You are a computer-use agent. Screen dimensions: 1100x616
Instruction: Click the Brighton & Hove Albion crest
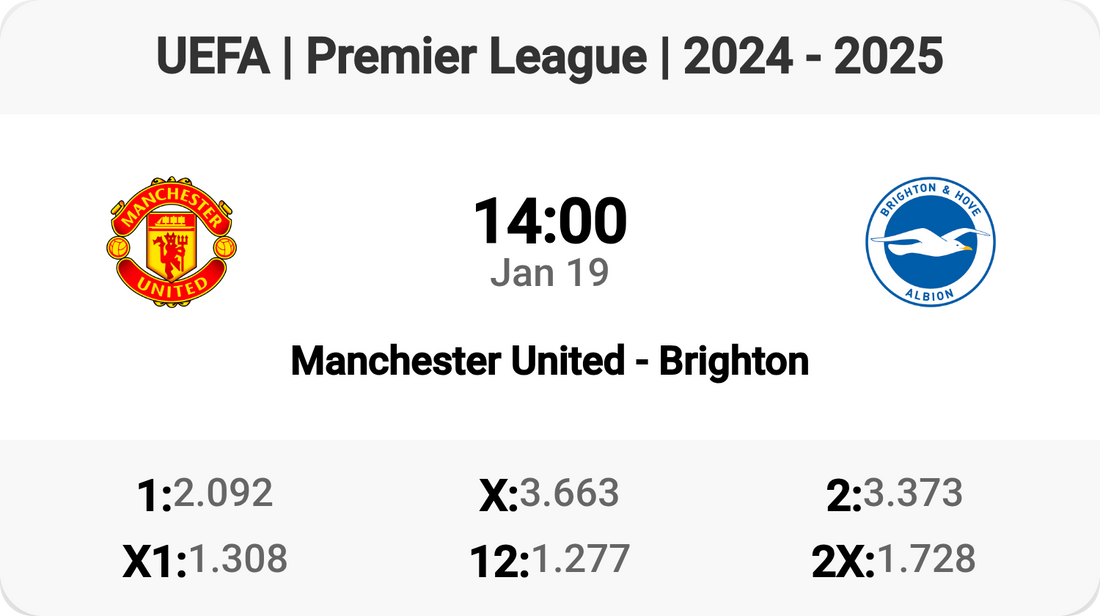coord(930,242)
